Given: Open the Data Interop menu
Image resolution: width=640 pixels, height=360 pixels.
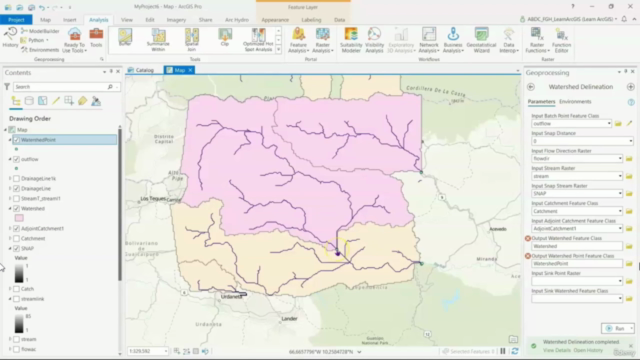Looking at the screenshot, I should click(x=509, y=40).
